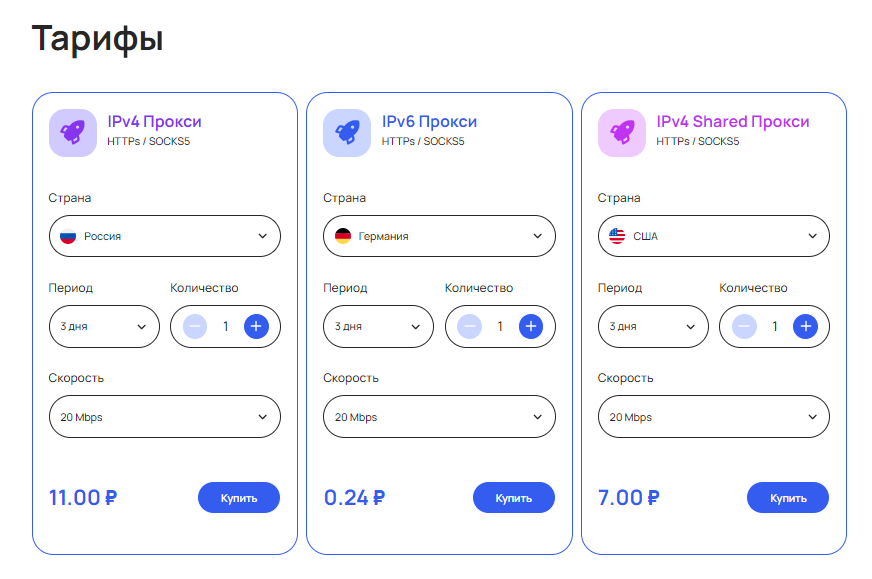This screenshot has height=579, width=872.
Task: Click Купить button for 0.24 ₽ tariff
Action: tap(514, 498)
